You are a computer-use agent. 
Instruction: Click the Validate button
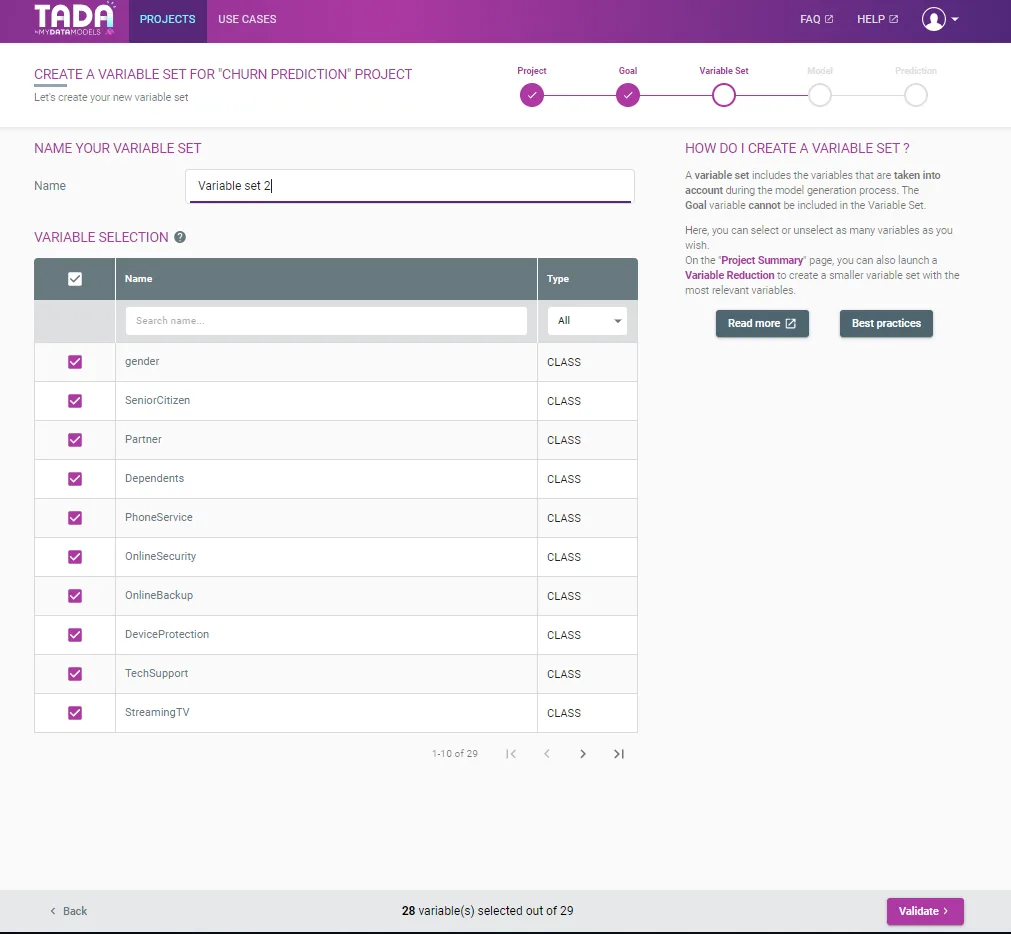pos(925,911)
